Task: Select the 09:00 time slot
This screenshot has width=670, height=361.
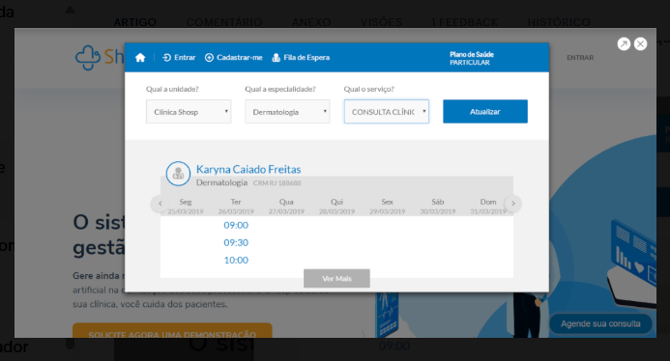Action: (x=236, y=225)
